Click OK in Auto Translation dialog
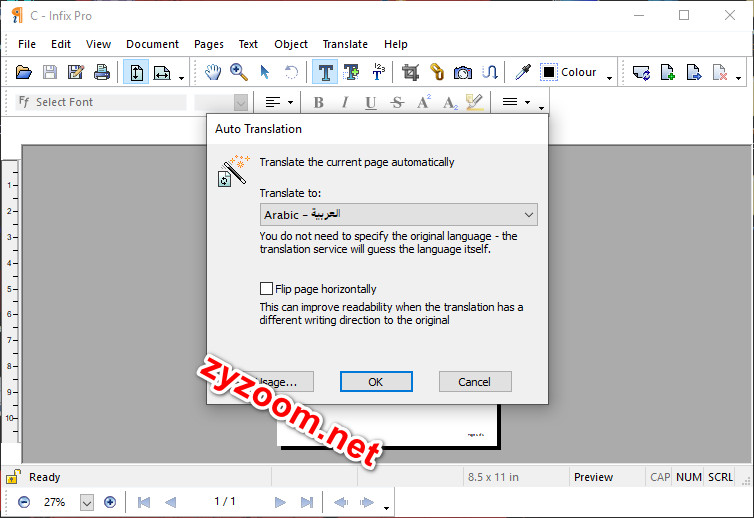The height and width of the screenshot is (518, 754). point(376,382)
